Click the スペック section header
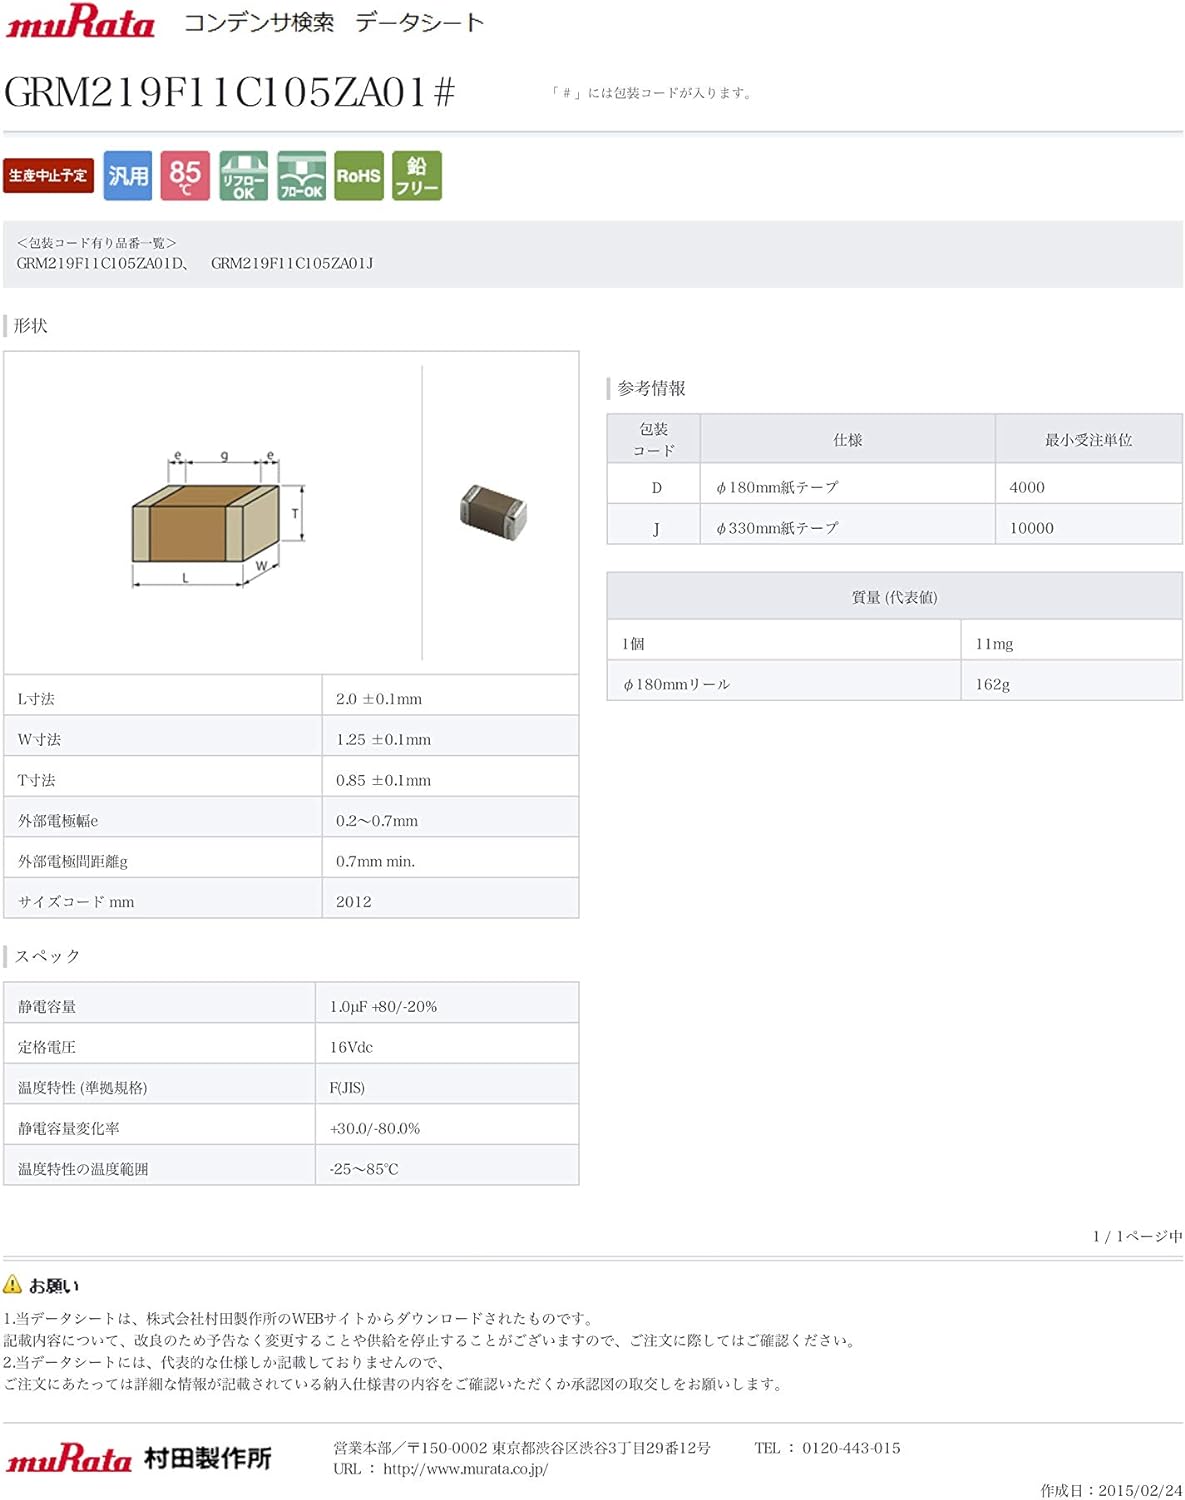 click(x=47, y=957)
